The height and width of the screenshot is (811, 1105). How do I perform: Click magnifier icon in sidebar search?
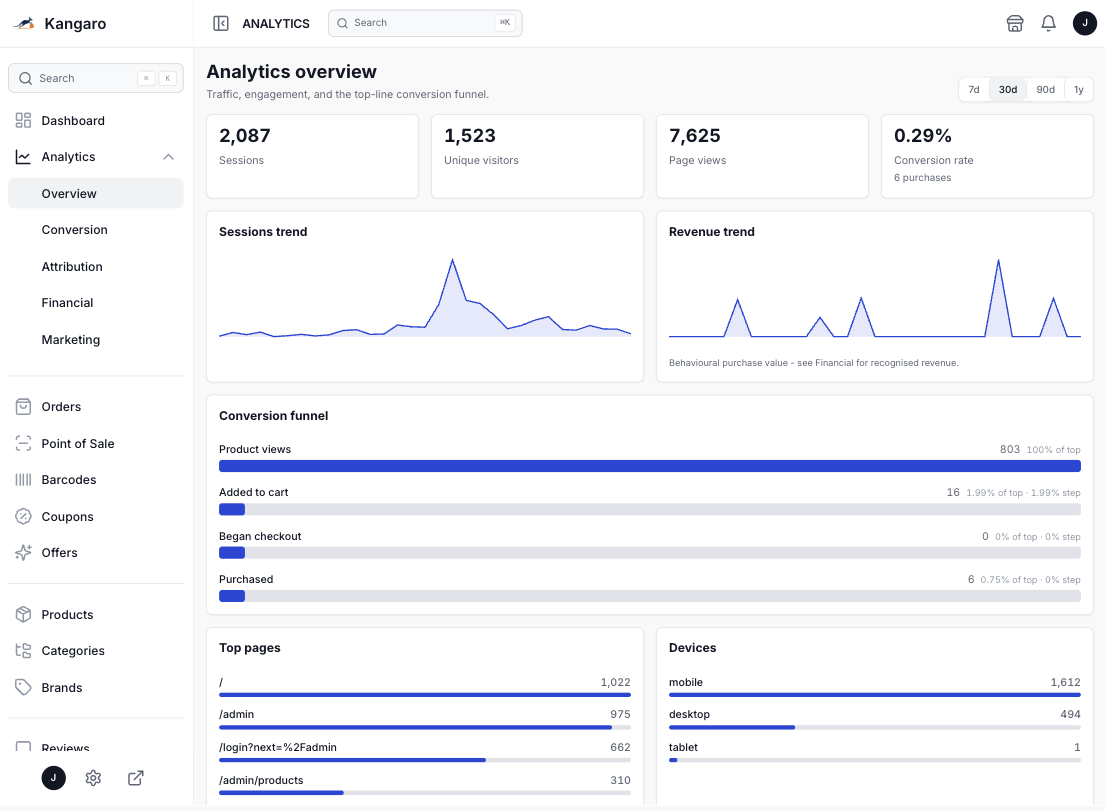(x=25, y=78)
